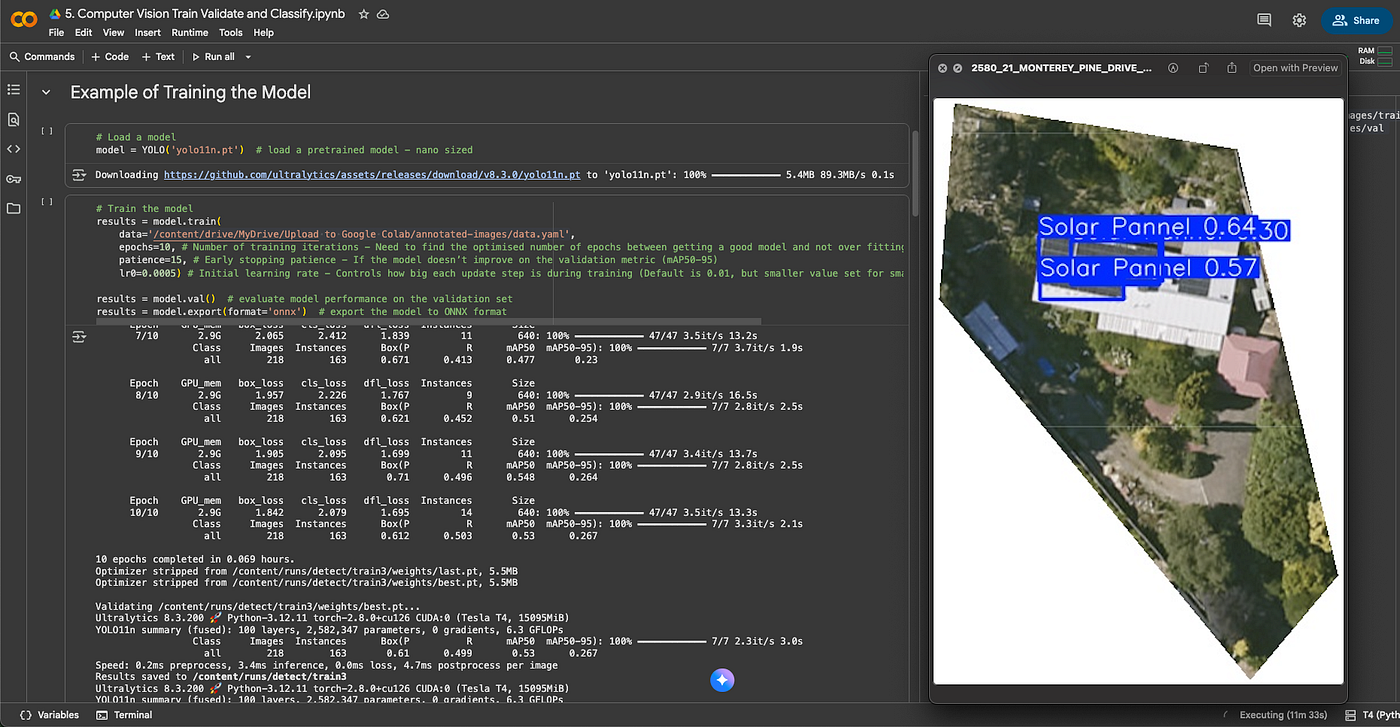
Task: Check the cloud save status icon
Action: [x=383, y=14]
